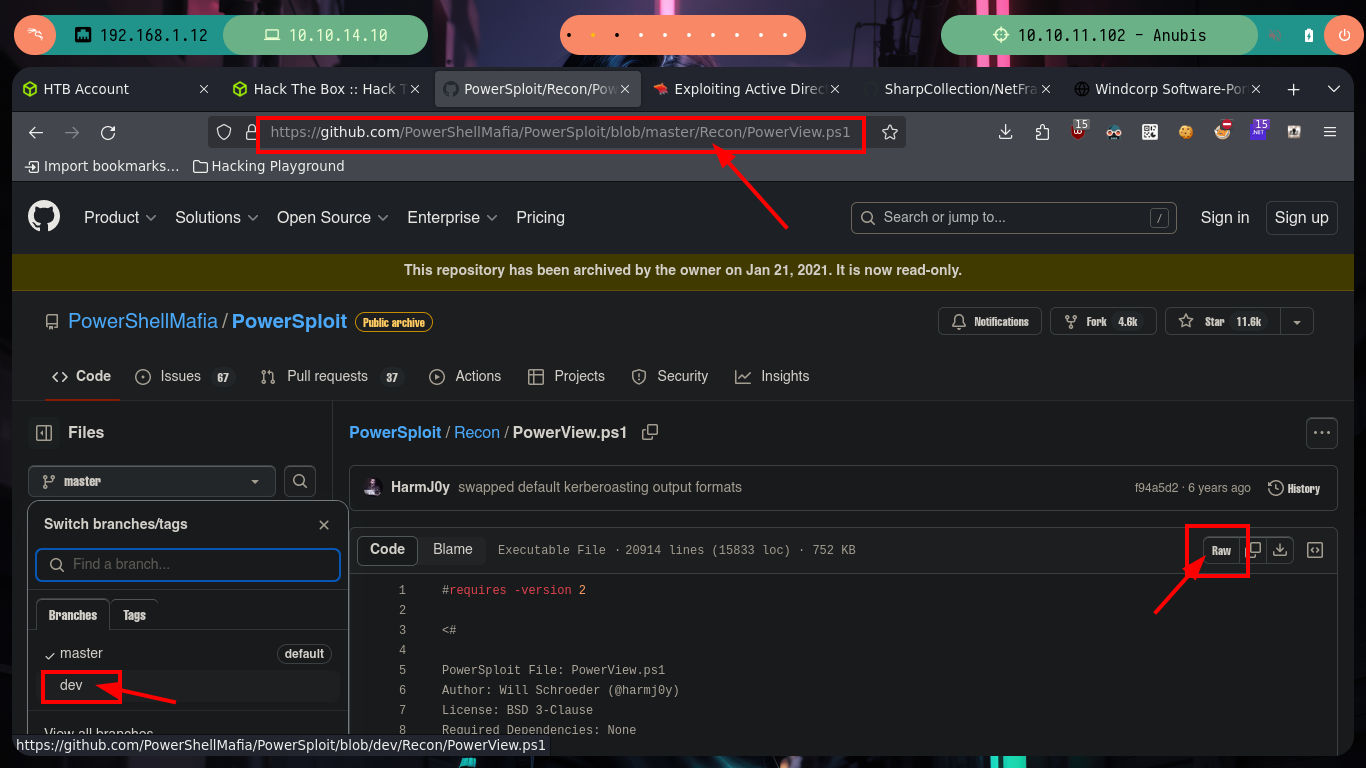Image resolution: width=1366 pixels, height=768 pixels.
Task: Open the QR code extension icon
Action: (x=1150, y=132)
